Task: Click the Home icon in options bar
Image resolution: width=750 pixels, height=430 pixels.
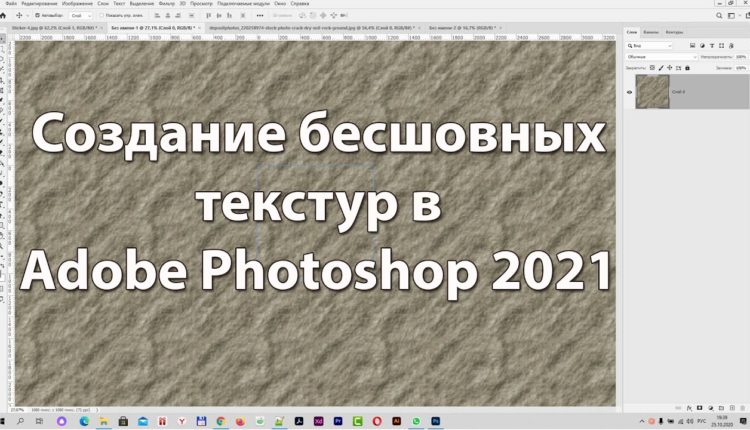Action: pos(3,16)
